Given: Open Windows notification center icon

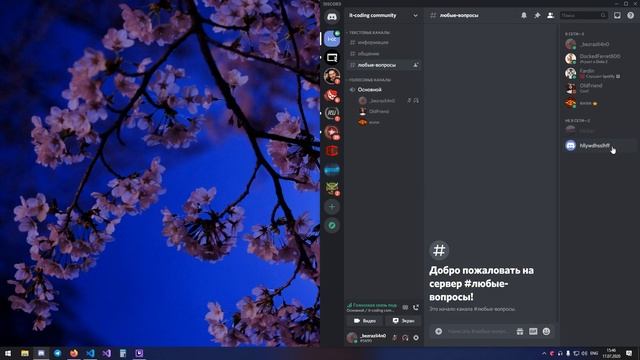Looking at the screenshot, I should tap(629, 353).
